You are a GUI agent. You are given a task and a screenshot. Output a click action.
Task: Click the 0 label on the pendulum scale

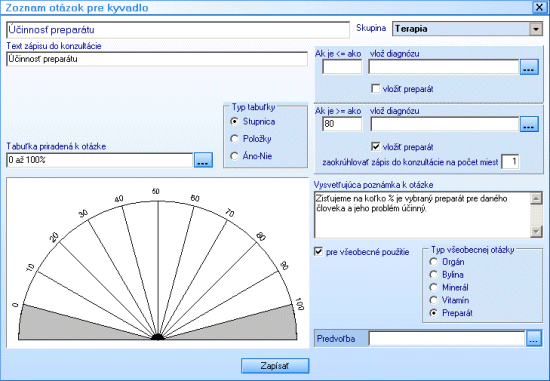15,305
